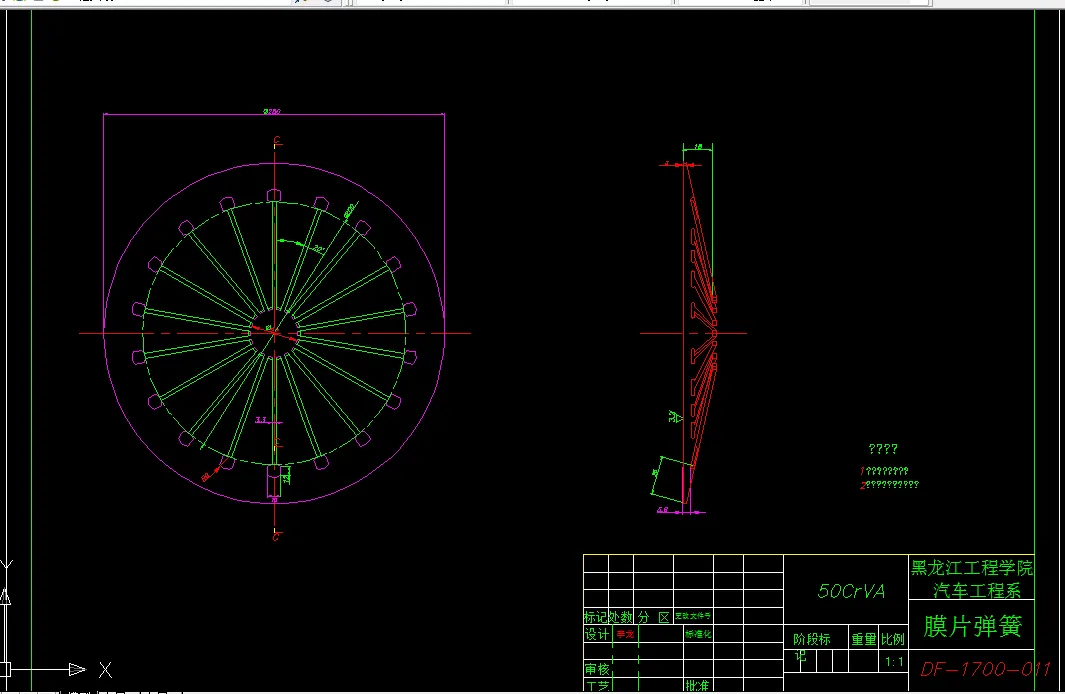Click the 工艺 label
The height and width of the screenshot is (694, 1065).
[597, 686]
